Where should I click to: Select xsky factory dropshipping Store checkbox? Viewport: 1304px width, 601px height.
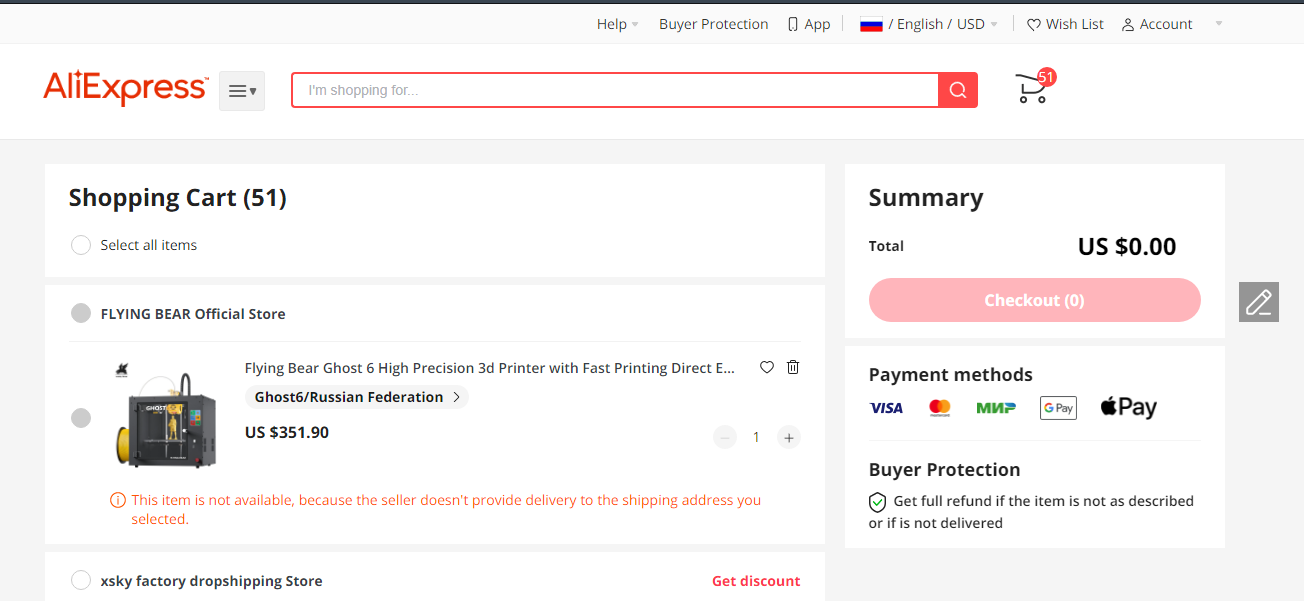pyautogui.click(x=81, y=581)
